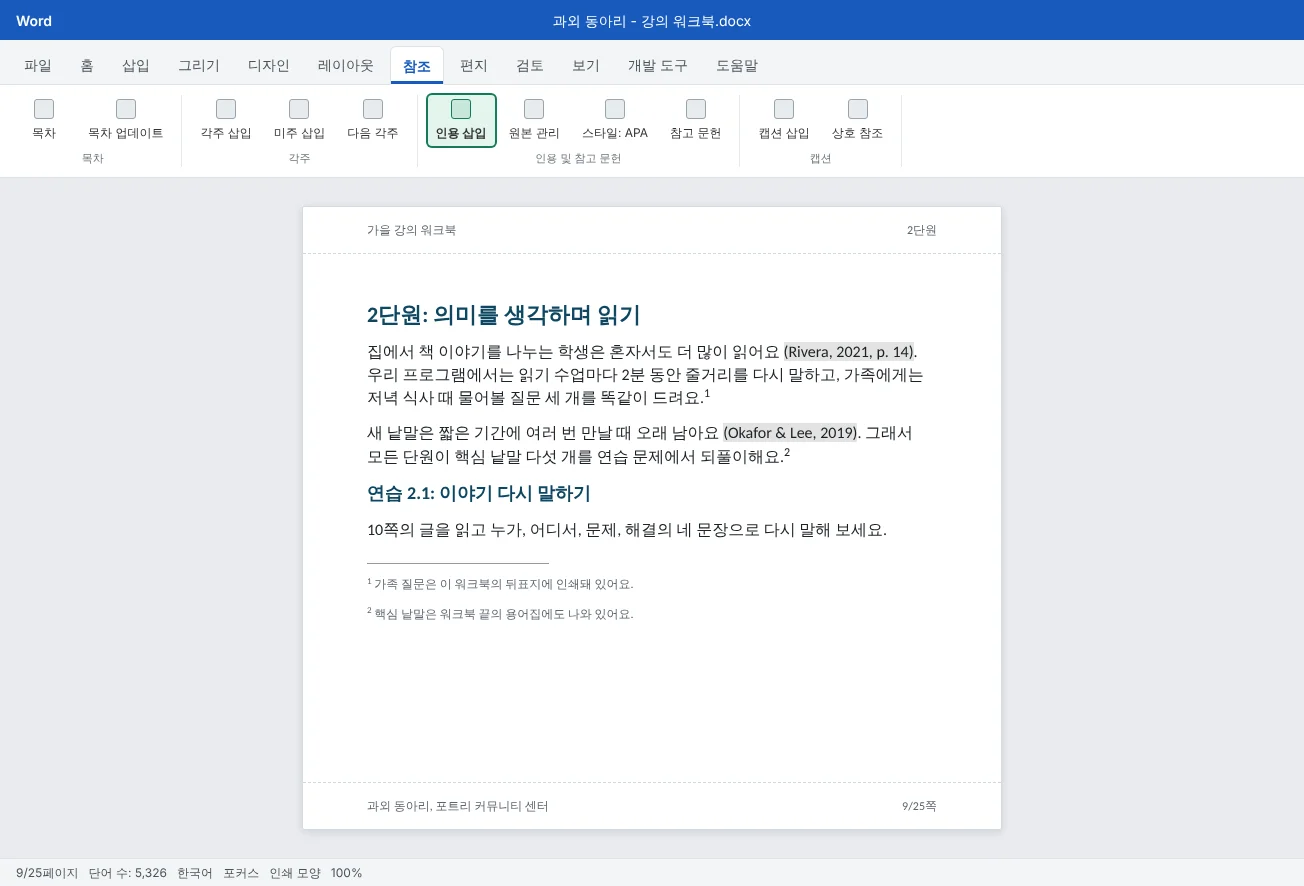Image resolution: width=1304 pixels, height=886 pixels.
Task: Open the 개발 도구 tab
Action: (x=658, y=66)
